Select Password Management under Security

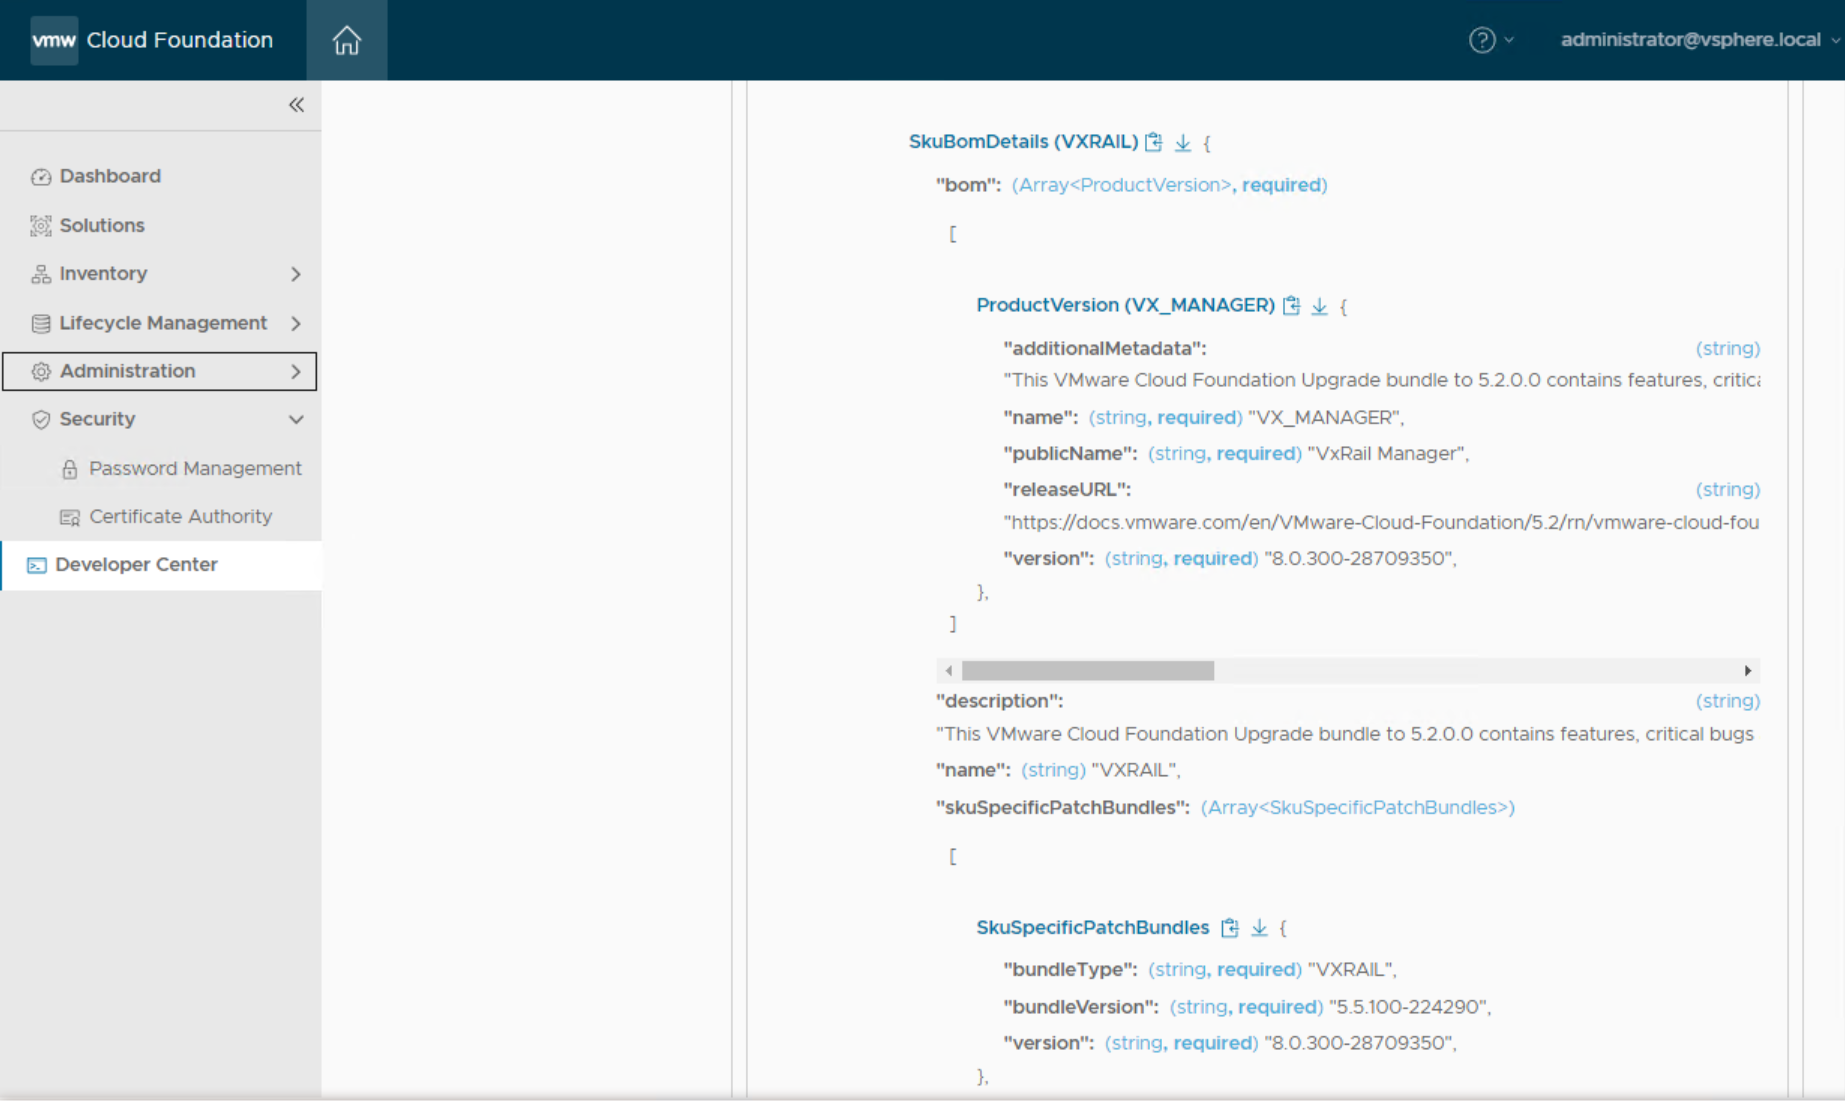tap(195, 468)
